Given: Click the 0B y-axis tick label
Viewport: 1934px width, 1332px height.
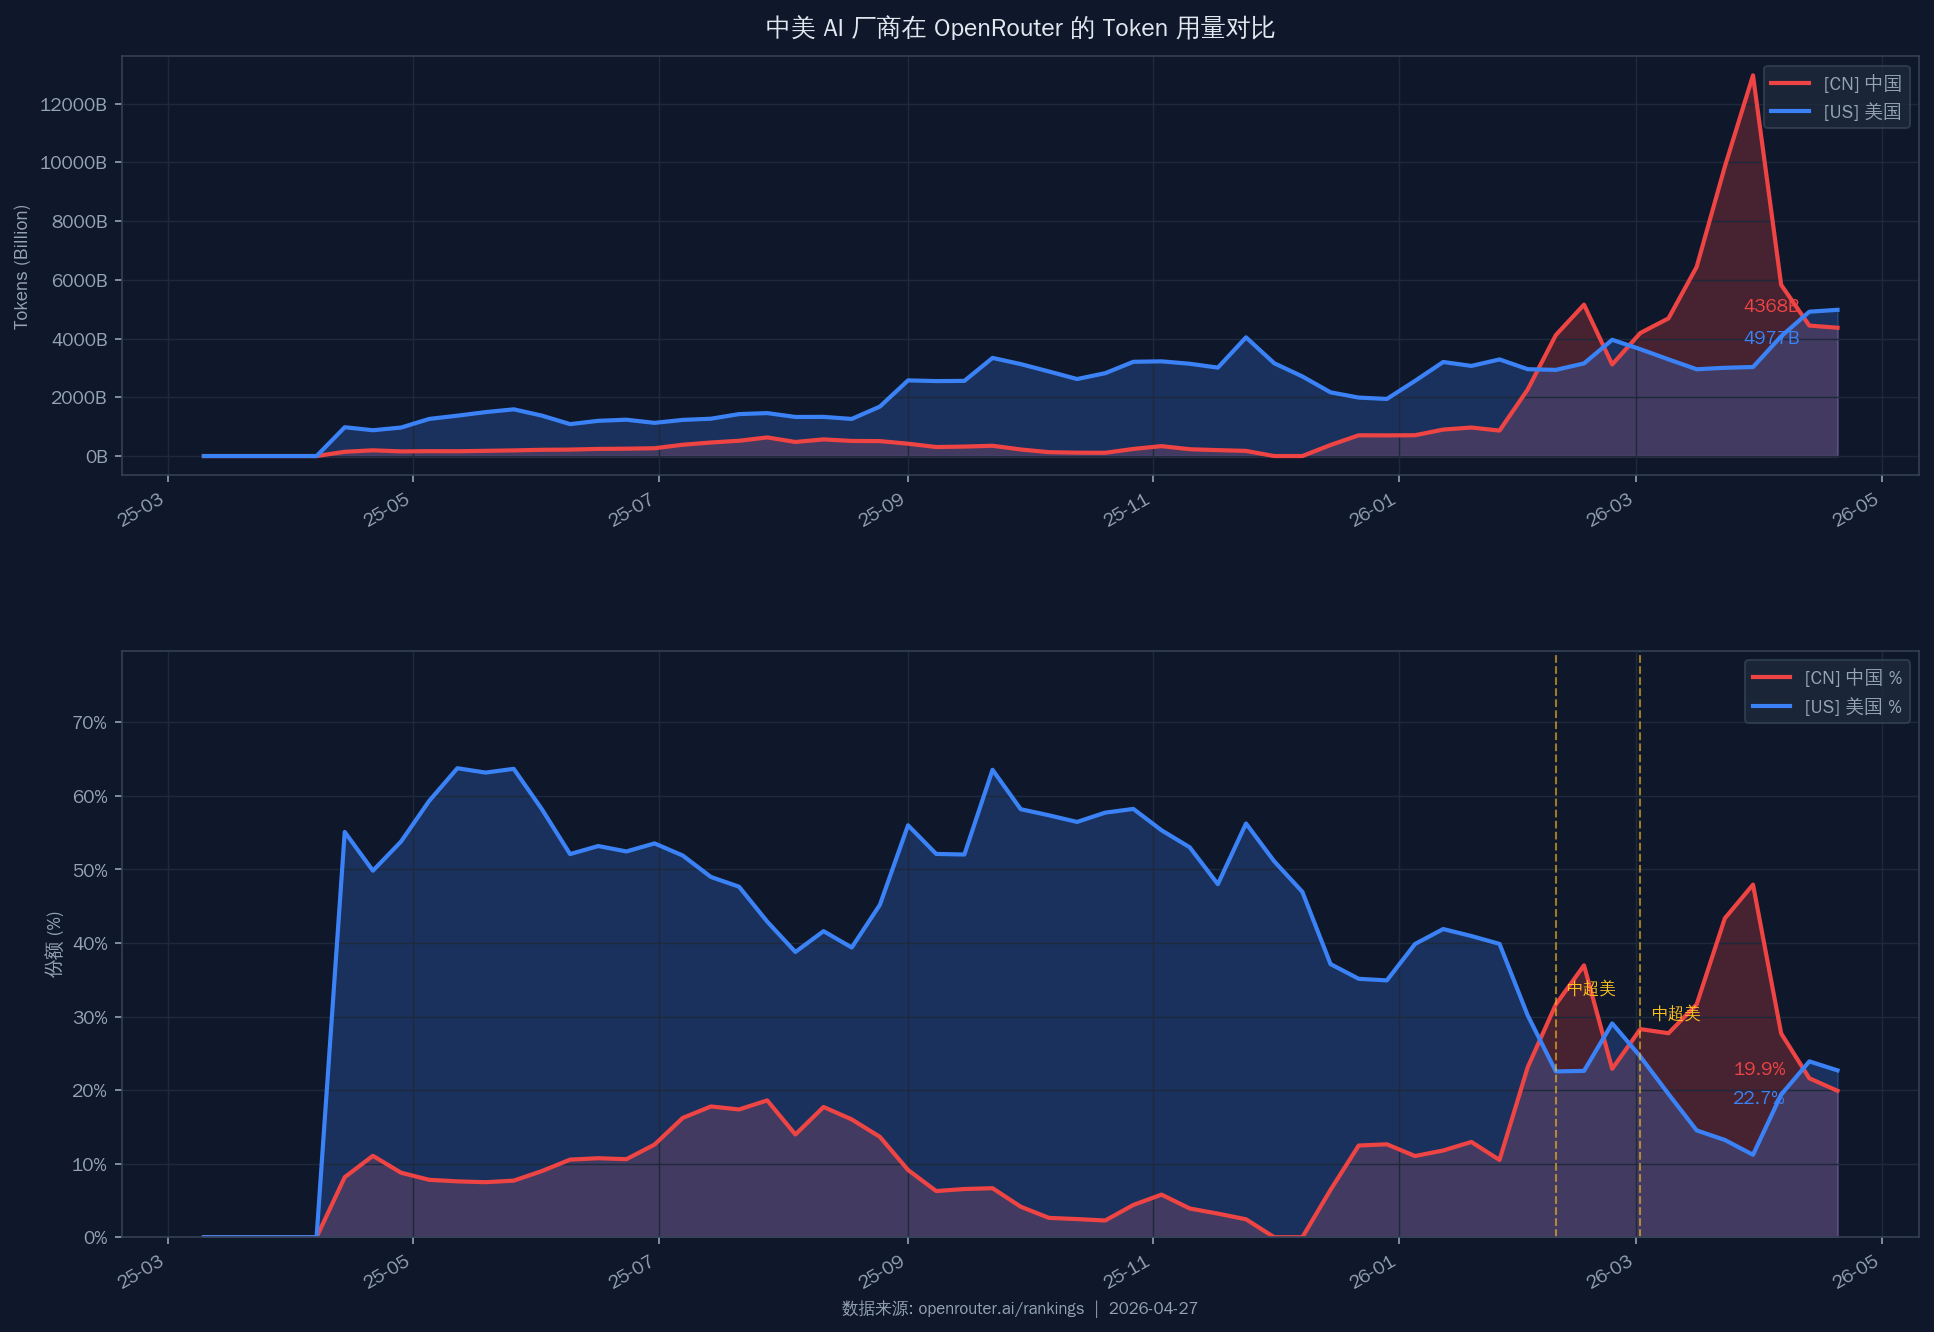Looking at the screenshot, I should tap(97, 457).
